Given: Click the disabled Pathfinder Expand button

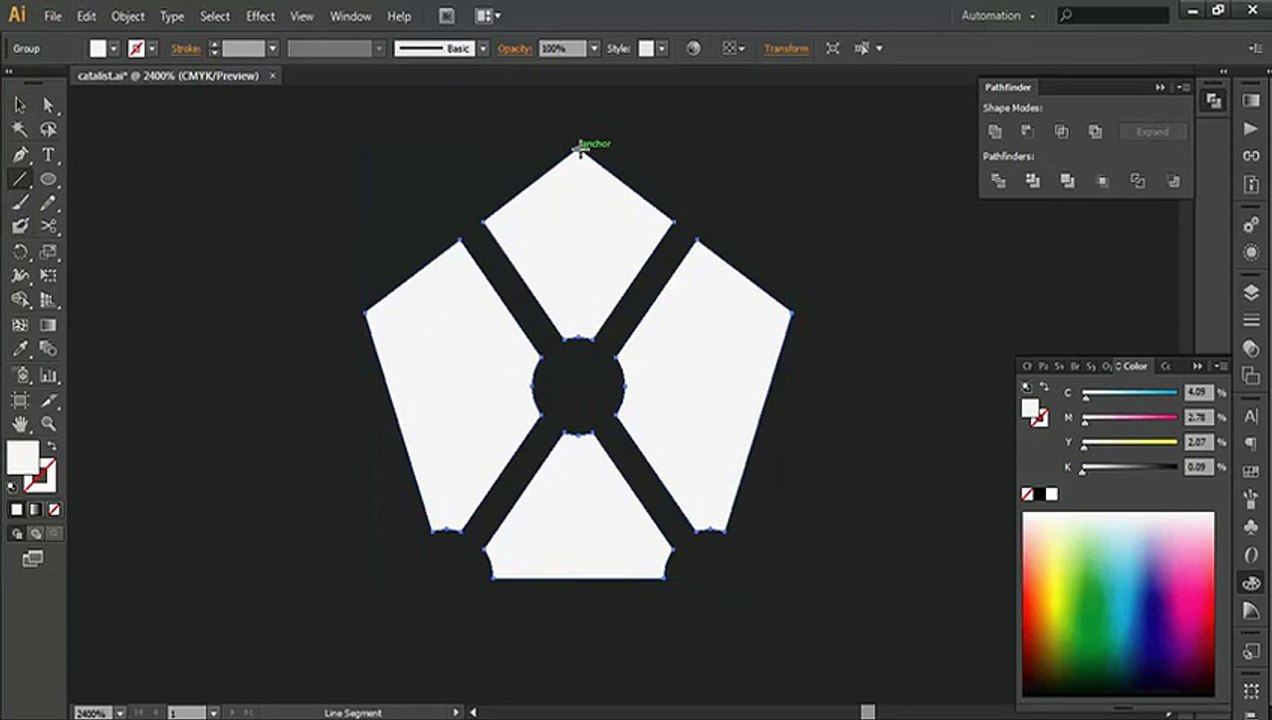Looking at the screenshot, I should click(1152, 132).
